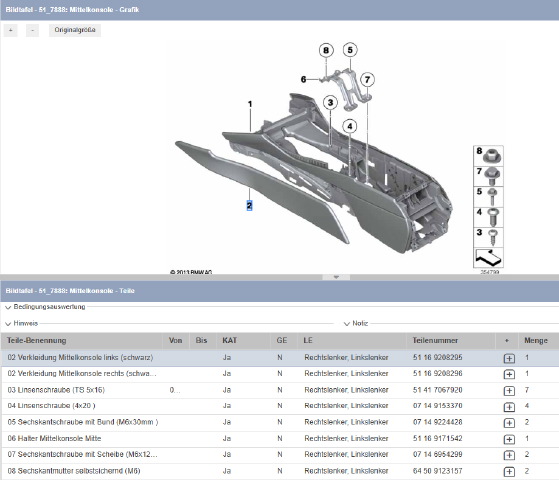The image size is (559, 480).
Task: Click part number 51 16 9171542
Action: (437, 439)
